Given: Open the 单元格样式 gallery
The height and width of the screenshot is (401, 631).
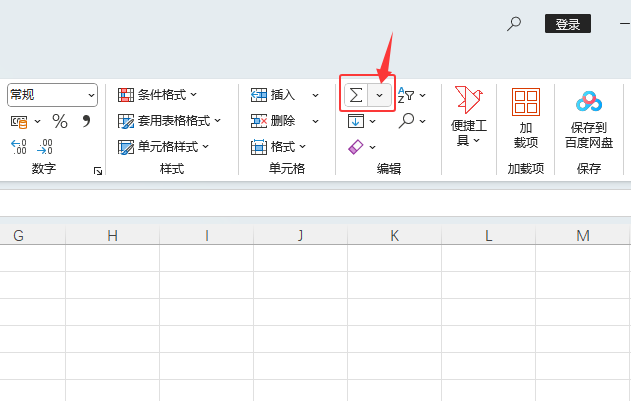Looking at the screenshot, I should click(x=164, y=147).
